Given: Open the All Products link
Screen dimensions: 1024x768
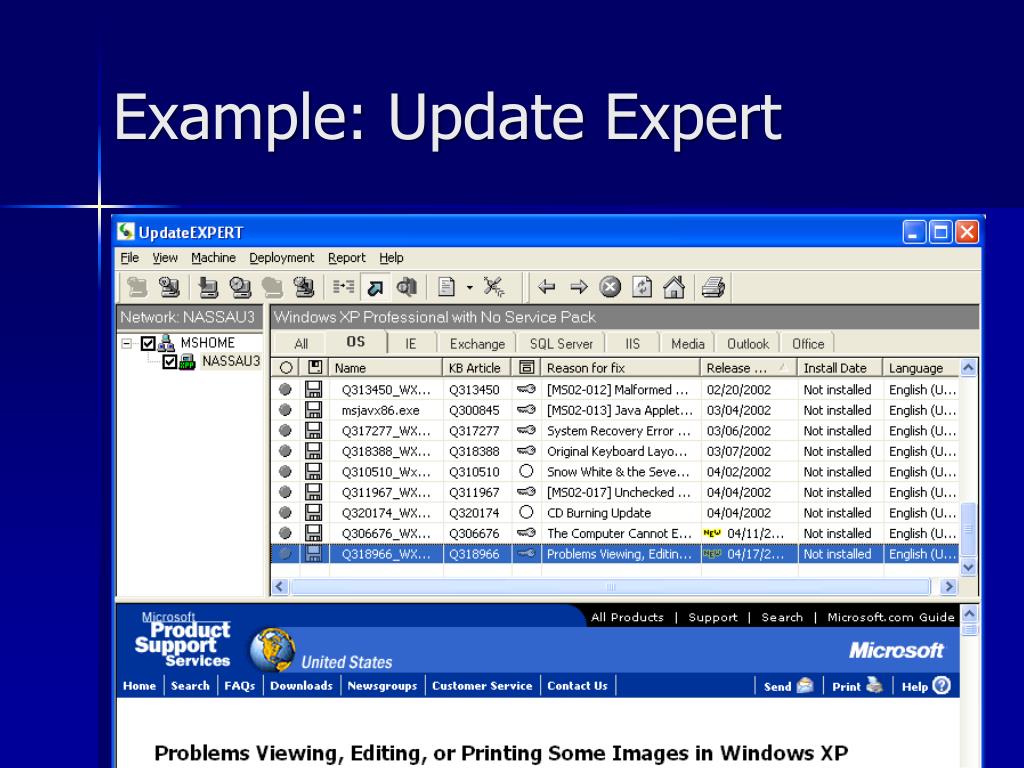Looking at the screenshot, I should point(627,617).
